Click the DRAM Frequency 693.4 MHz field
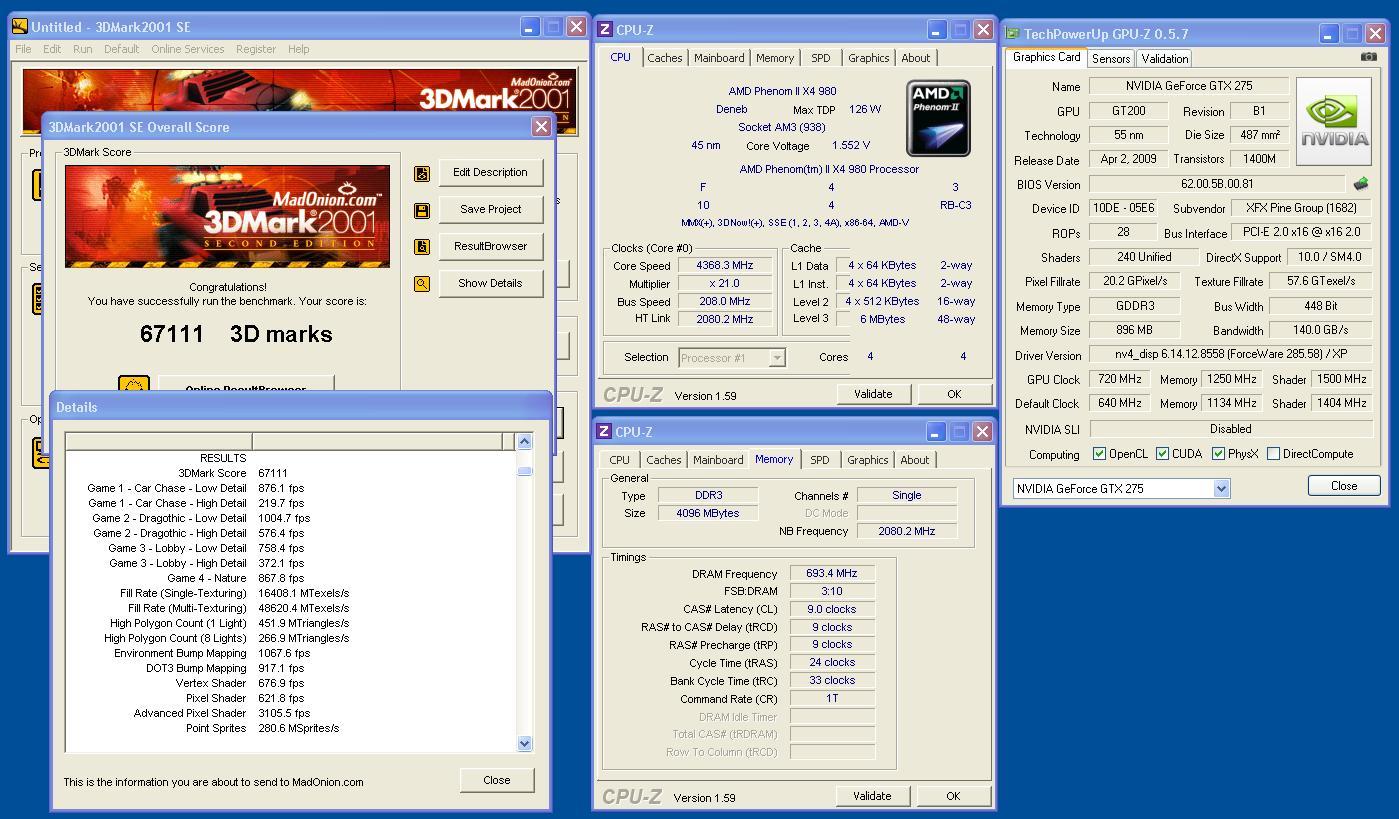This screenshot has width=1399, height=819. click(x=832, y=574)
